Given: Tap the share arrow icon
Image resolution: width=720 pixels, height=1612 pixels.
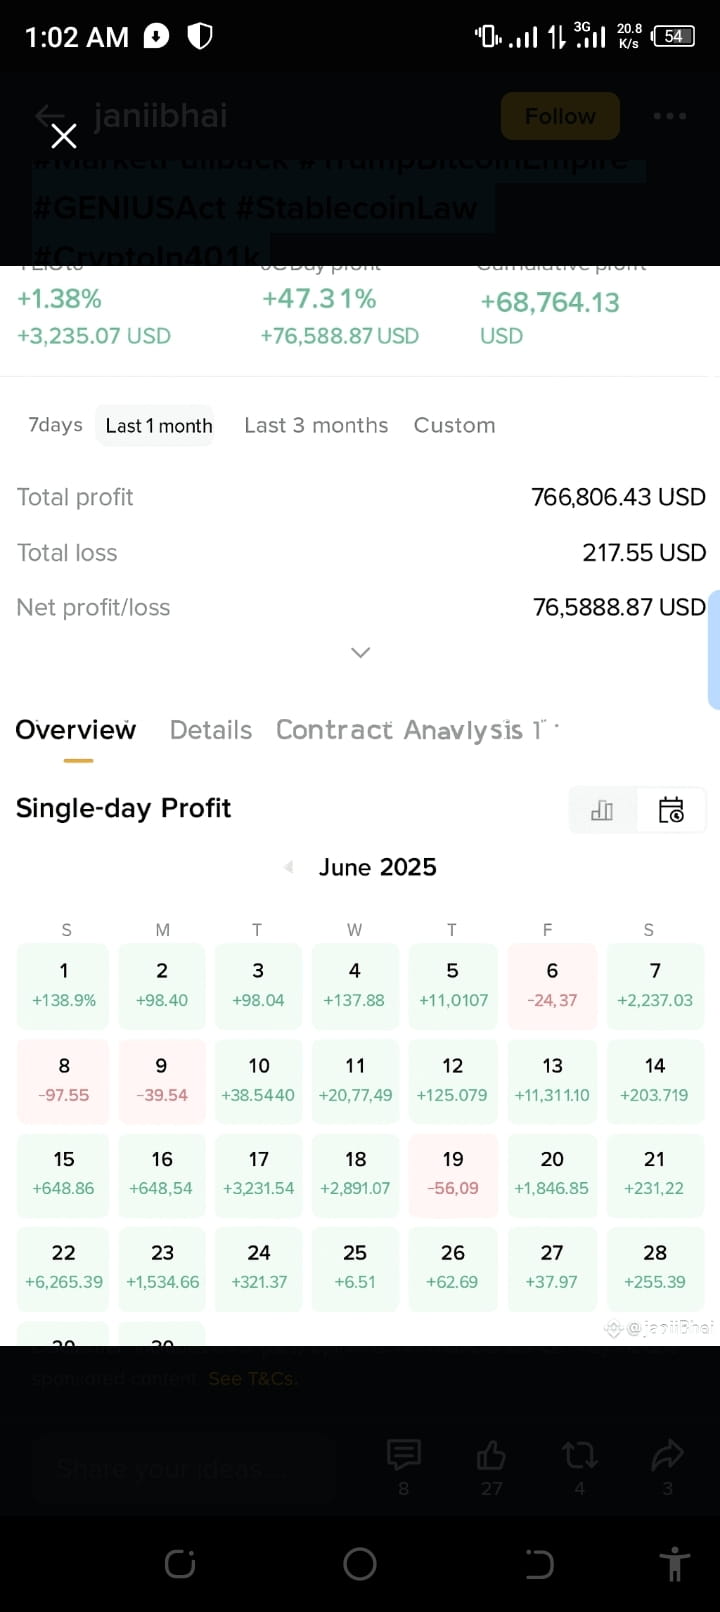Looking at the screenshot, I should pyautogui.click(x=667, y=1455).
